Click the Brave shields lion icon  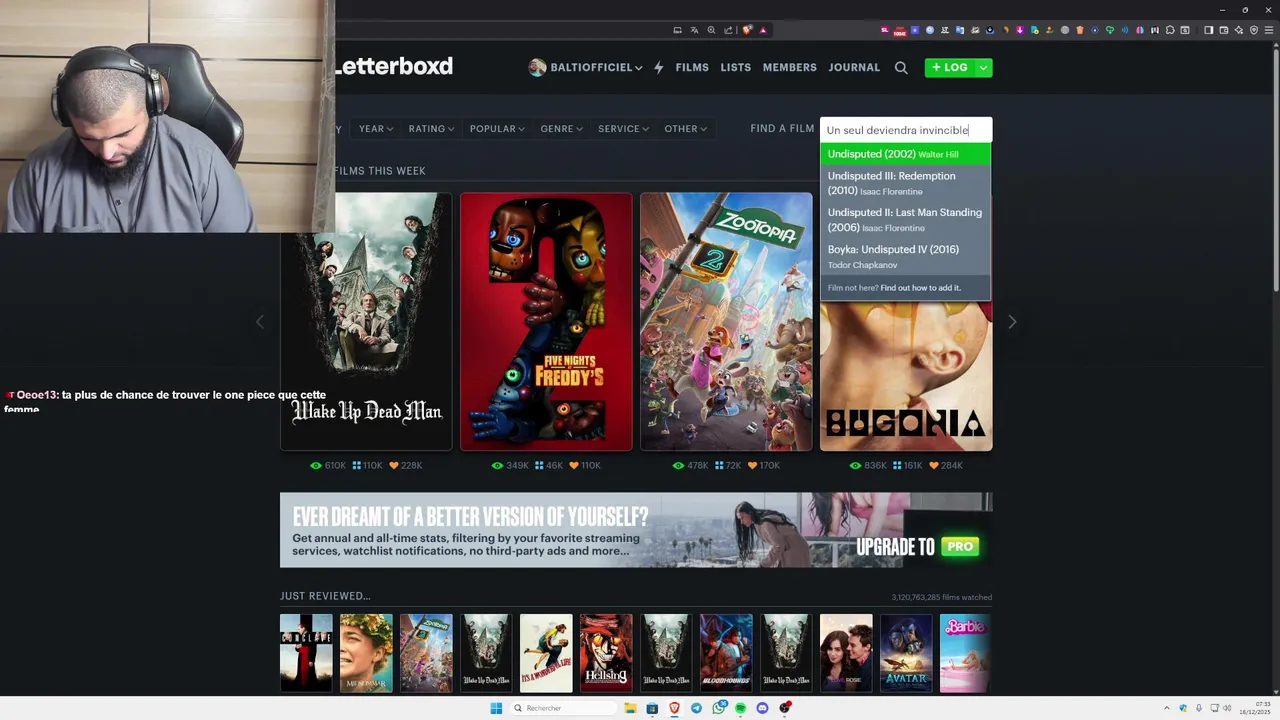click(x=747, y=30)
